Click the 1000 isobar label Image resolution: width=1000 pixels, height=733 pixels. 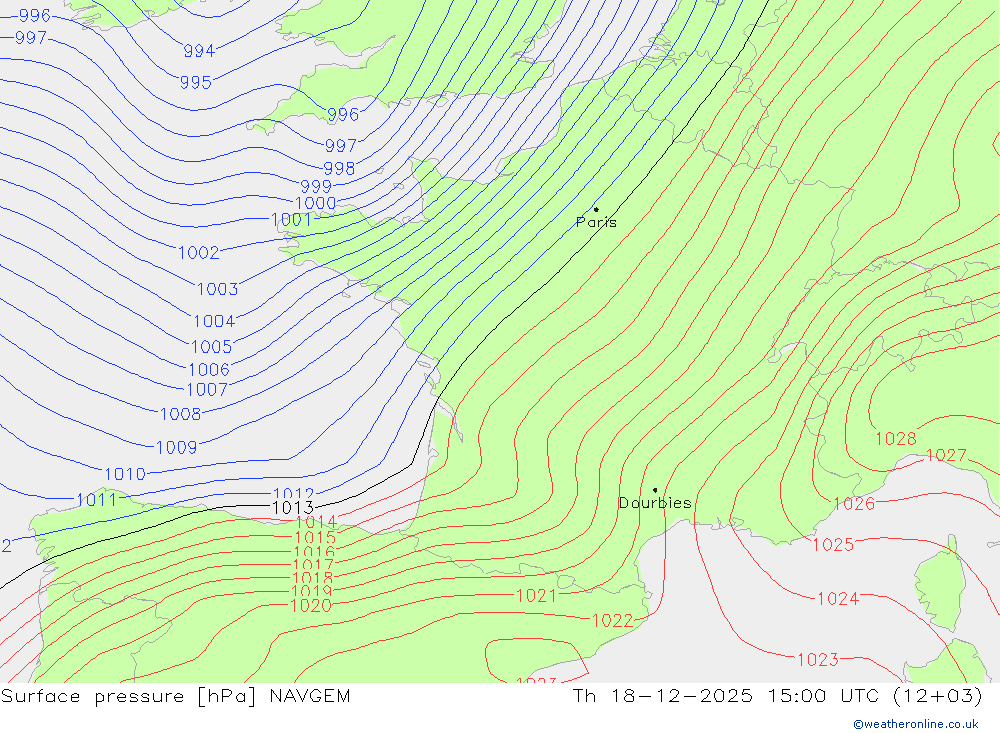pos(316,204)
